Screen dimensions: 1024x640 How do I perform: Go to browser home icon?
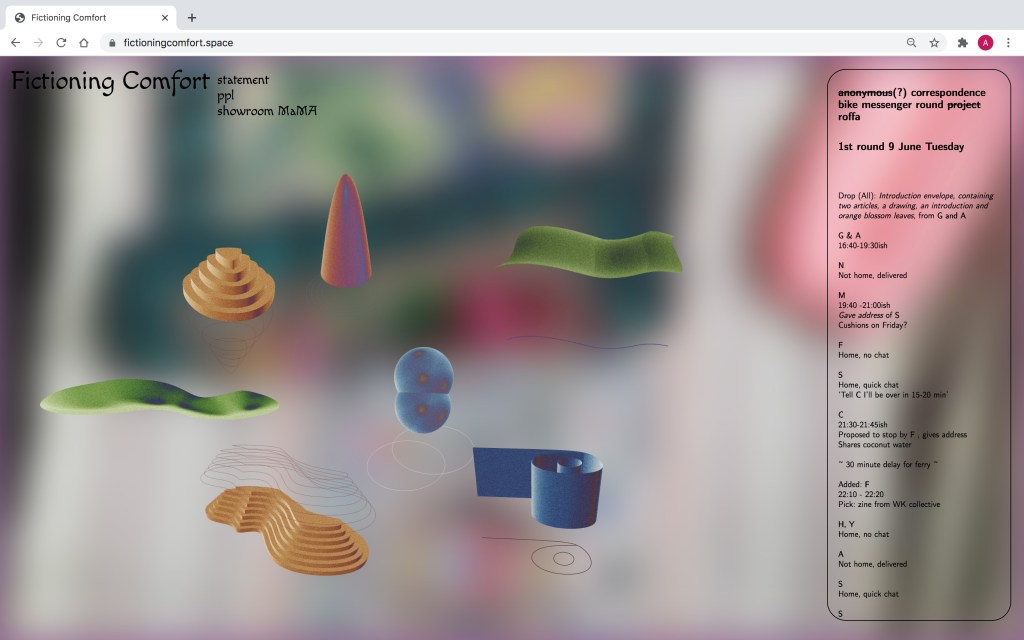tap(84, 43)
